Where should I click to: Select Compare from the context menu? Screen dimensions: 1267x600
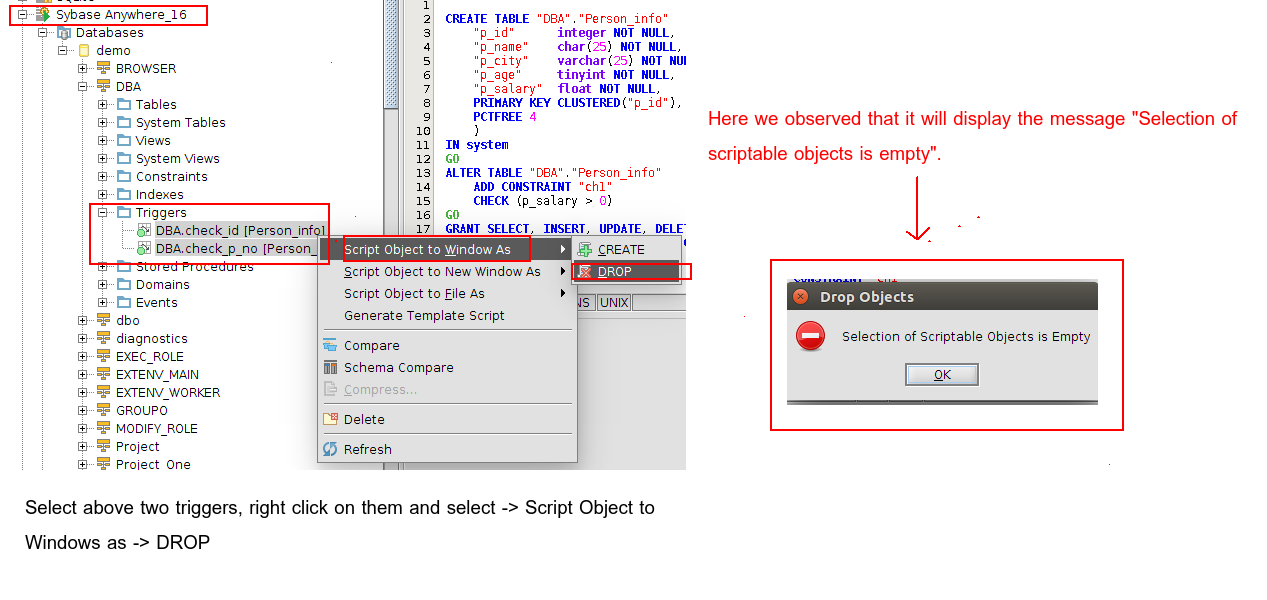[x=447, y=346]
